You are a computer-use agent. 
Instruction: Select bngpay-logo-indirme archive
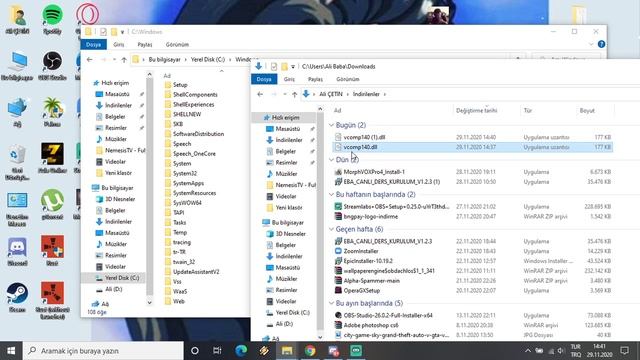click(x=371, y=216)
